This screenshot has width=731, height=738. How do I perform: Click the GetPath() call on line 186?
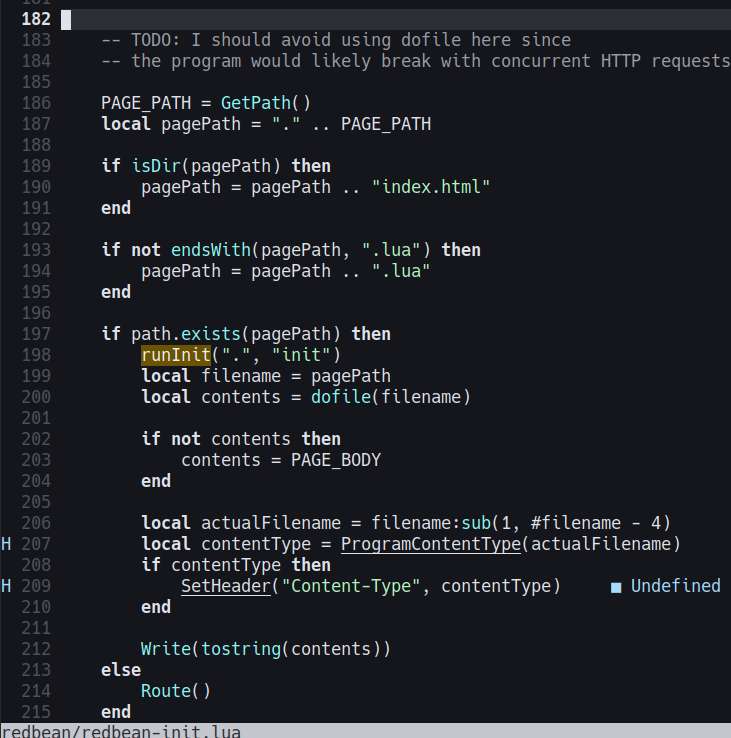(265, 103)
